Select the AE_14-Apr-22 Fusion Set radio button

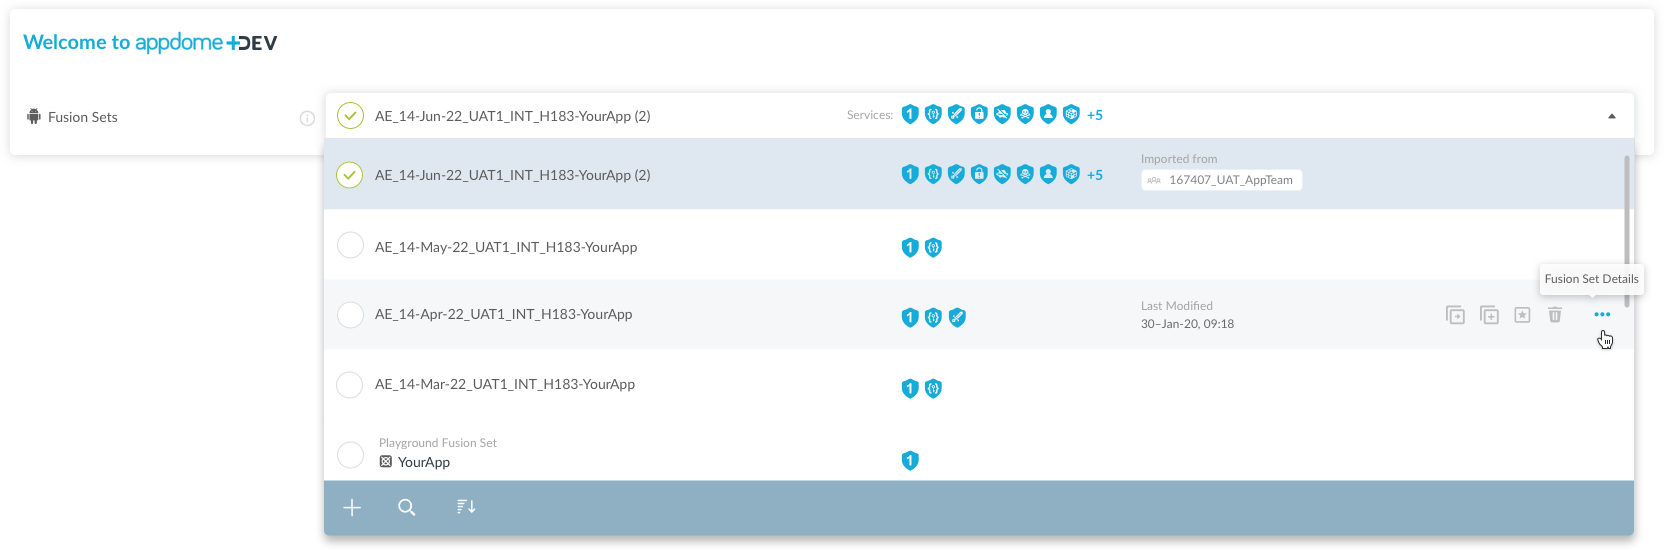point(350,315)
